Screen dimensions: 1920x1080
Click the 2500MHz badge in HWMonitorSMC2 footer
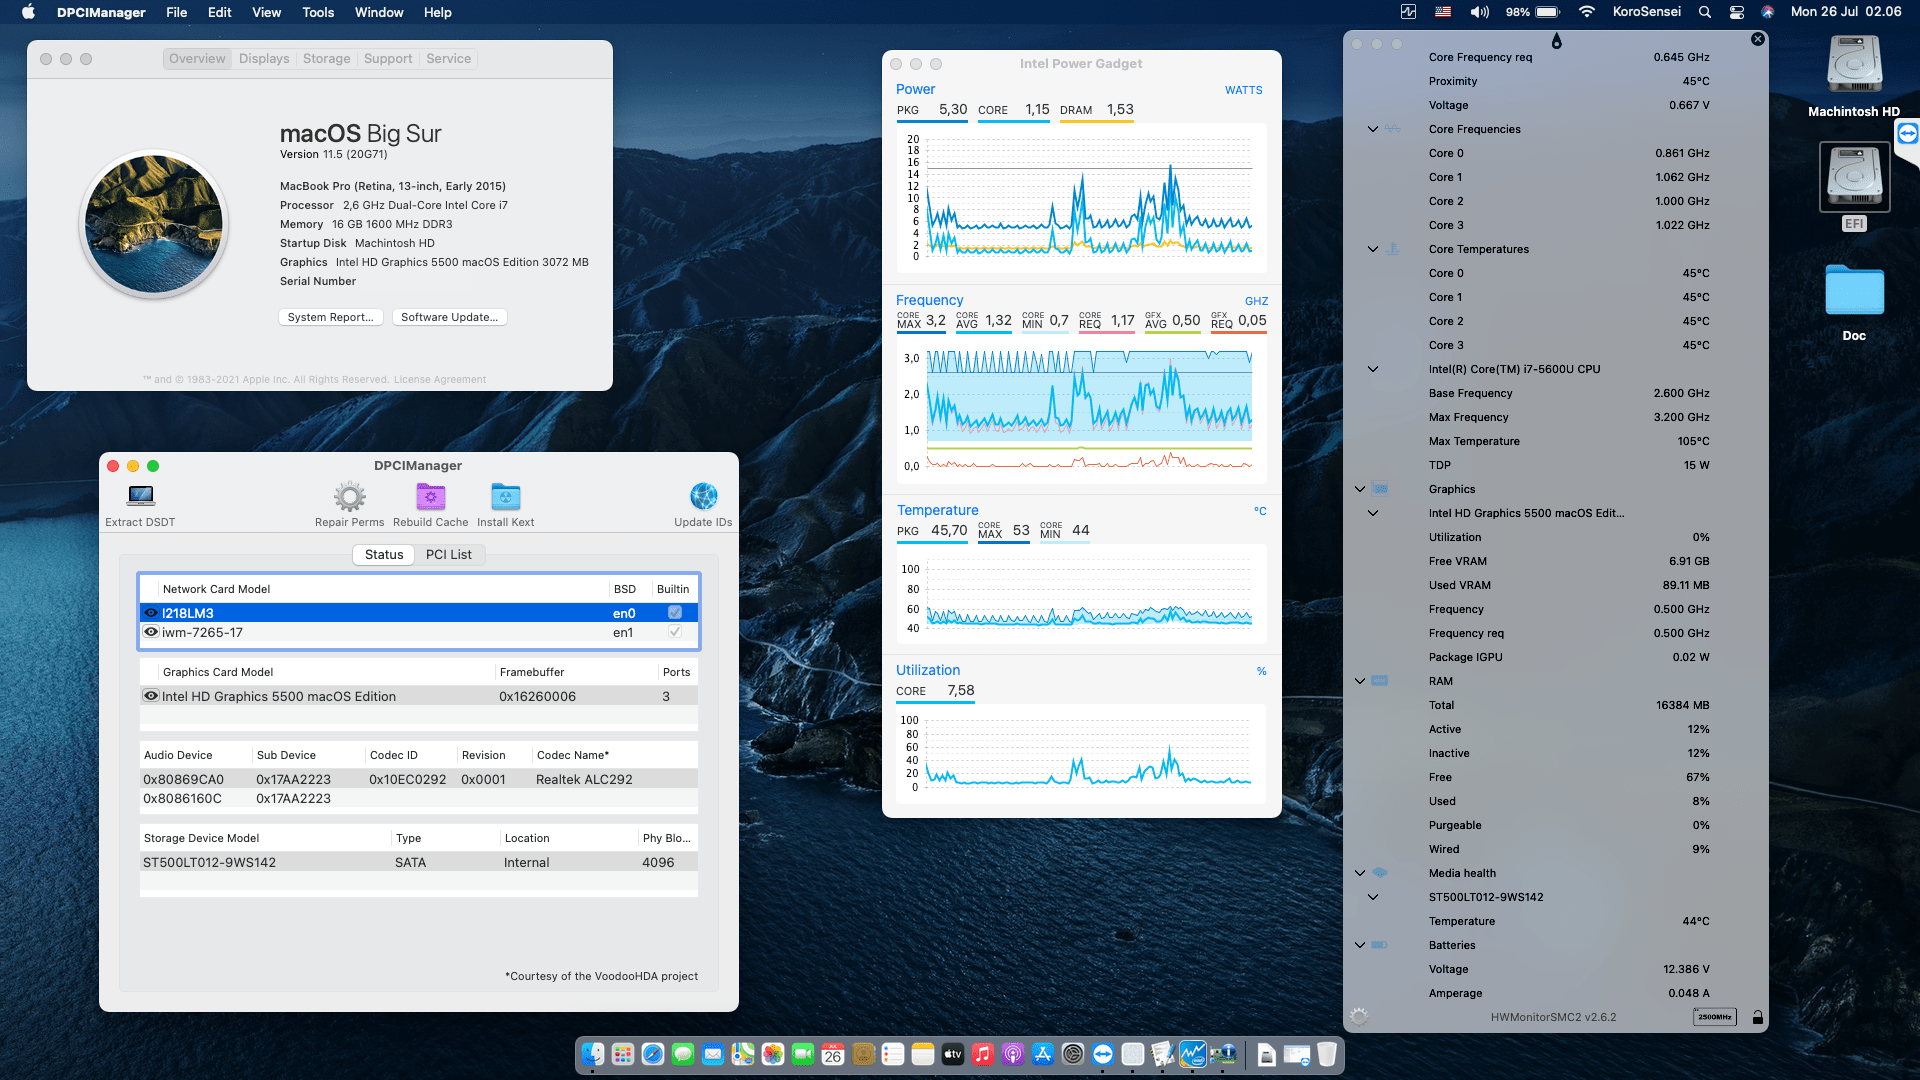1714,1017
